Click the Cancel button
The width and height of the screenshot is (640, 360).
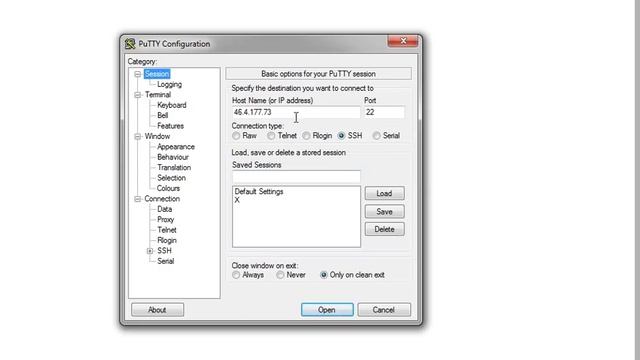(x=384, y=310)
